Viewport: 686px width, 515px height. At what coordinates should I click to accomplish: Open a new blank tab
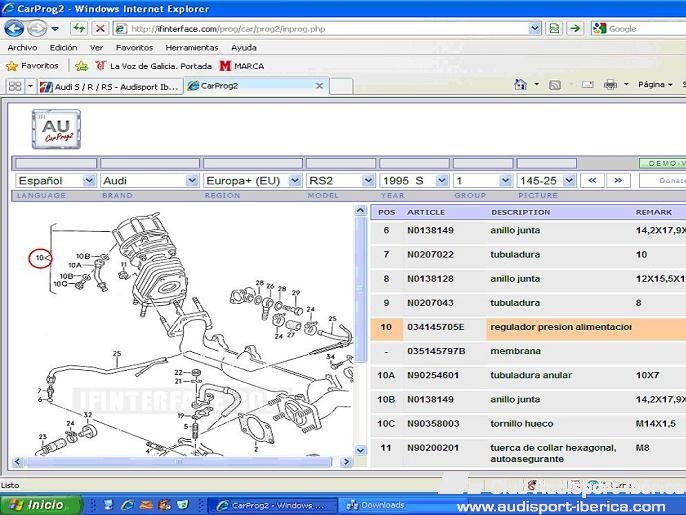click(x=342, y=86)
